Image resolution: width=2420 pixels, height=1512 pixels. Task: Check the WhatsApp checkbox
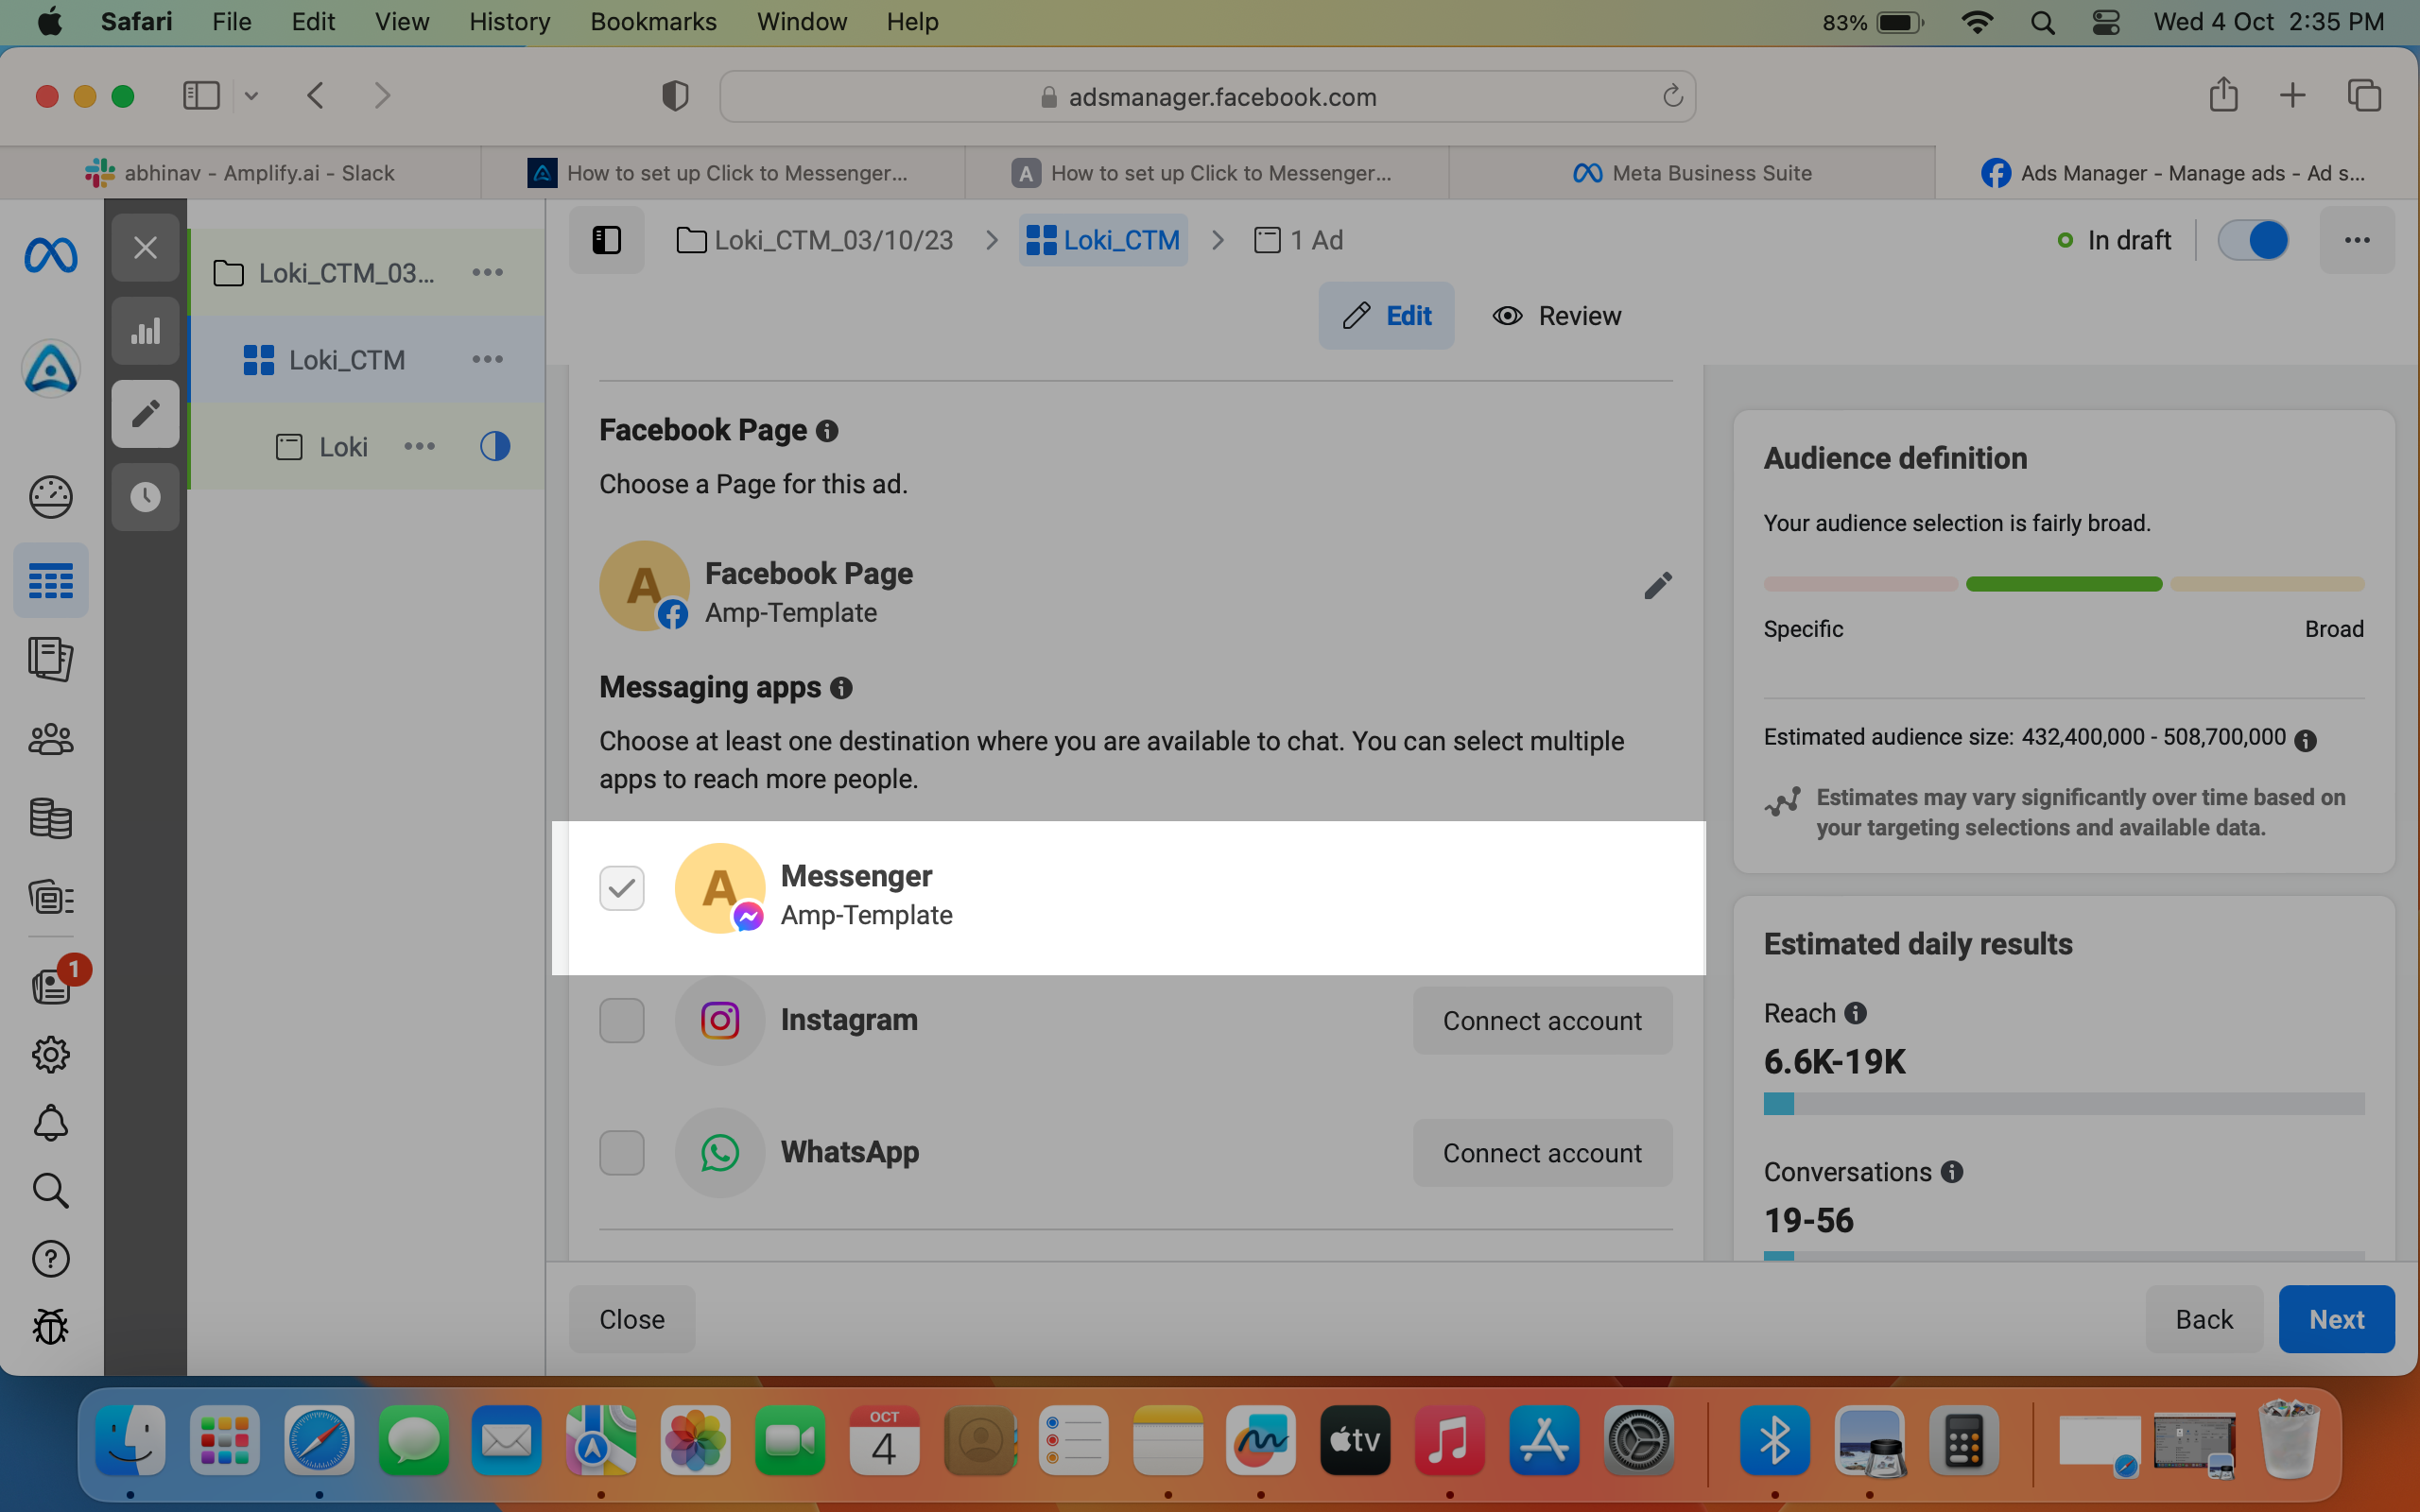pyautogui.click(x=622, y=1152)
